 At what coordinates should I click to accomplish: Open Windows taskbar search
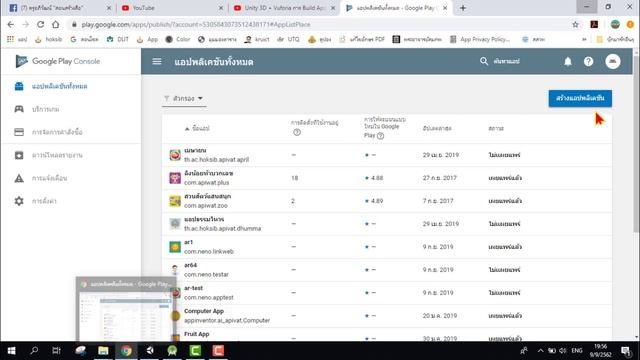pyautogui.click(x=34, y=351)
